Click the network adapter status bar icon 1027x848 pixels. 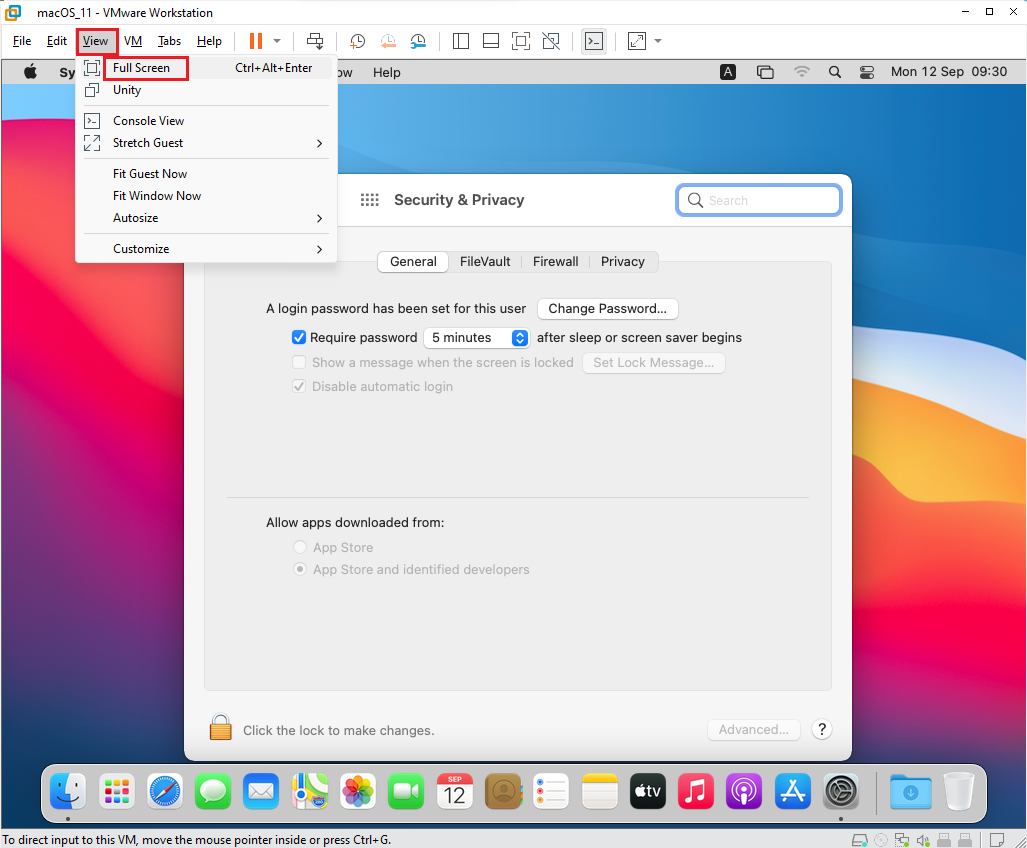[x=902, y=839]
